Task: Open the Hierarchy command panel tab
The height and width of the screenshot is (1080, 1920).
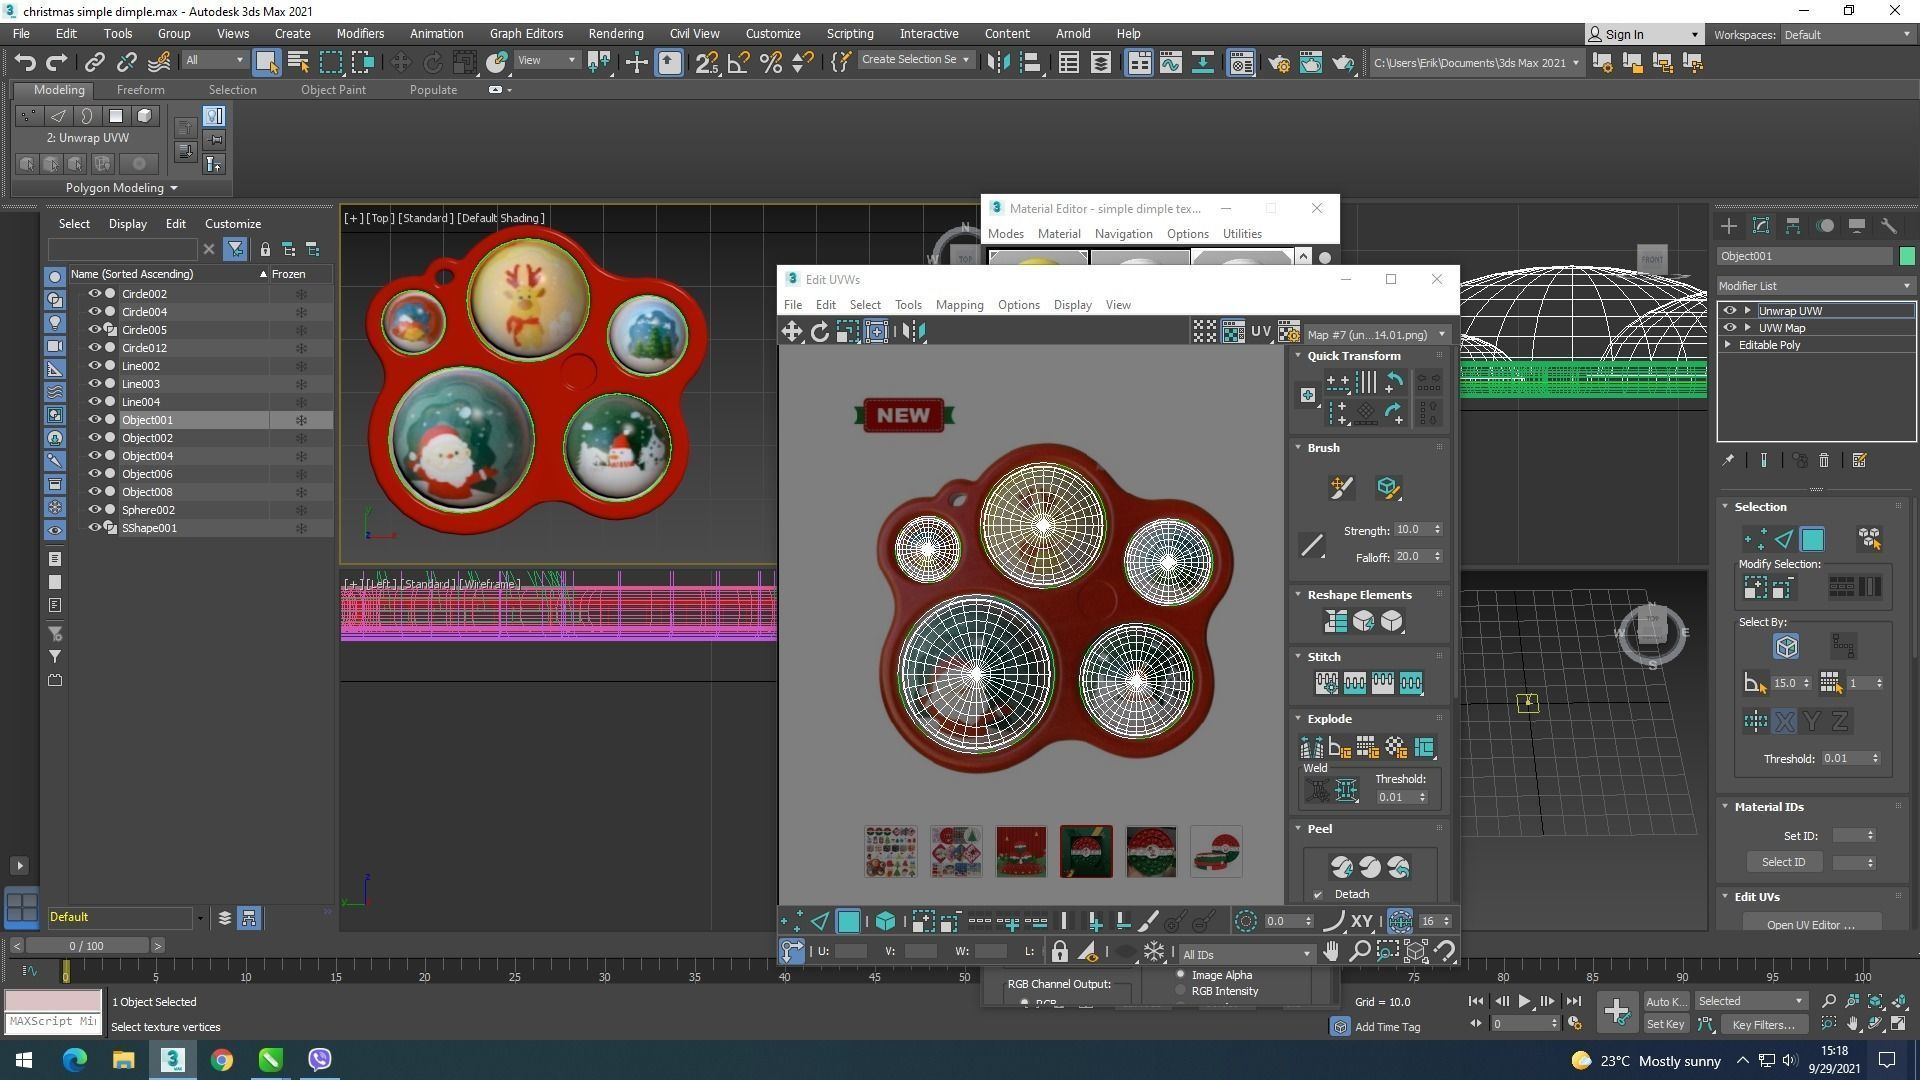Action: click(x=1793, y=226)
